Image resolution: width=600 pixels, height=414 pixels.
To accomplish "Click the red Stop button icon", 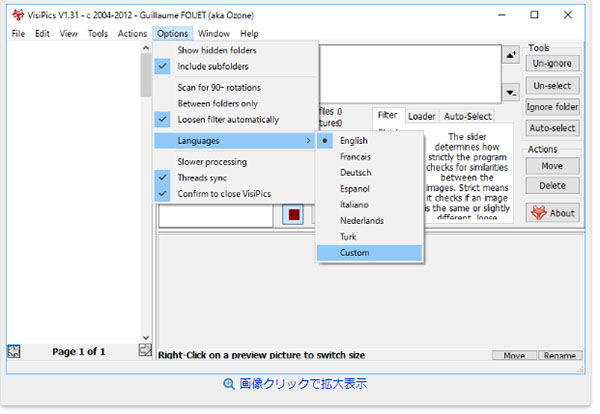I will [294, 215].
